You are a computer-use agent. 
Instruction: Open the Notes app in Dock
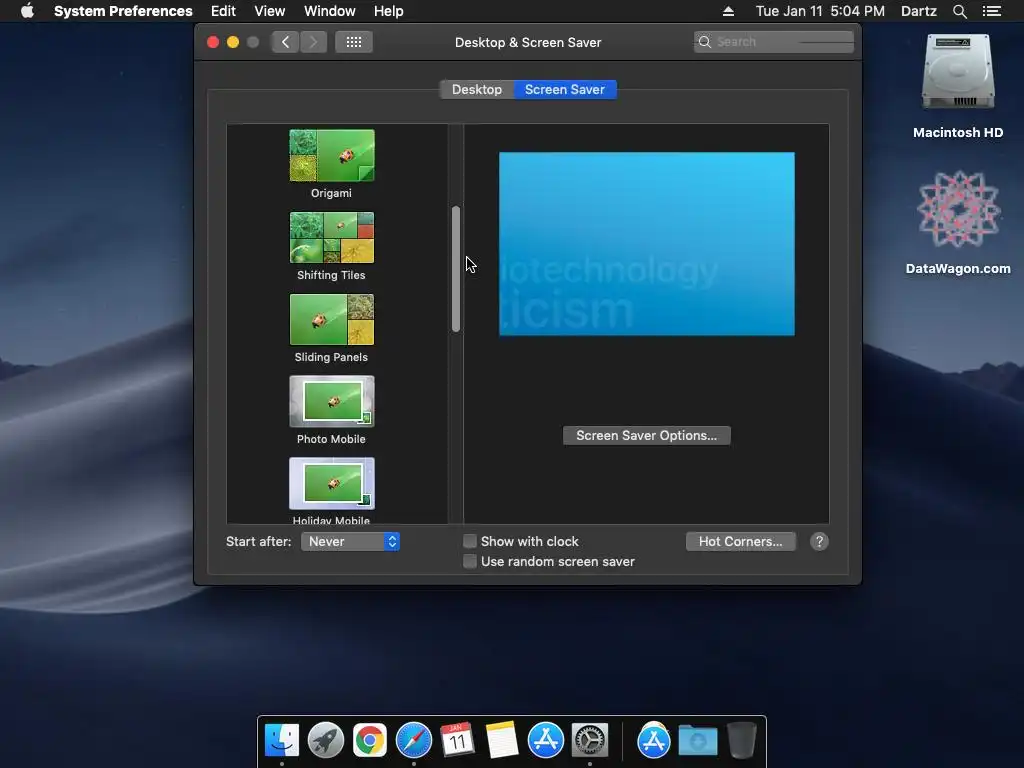pos(502,740)
